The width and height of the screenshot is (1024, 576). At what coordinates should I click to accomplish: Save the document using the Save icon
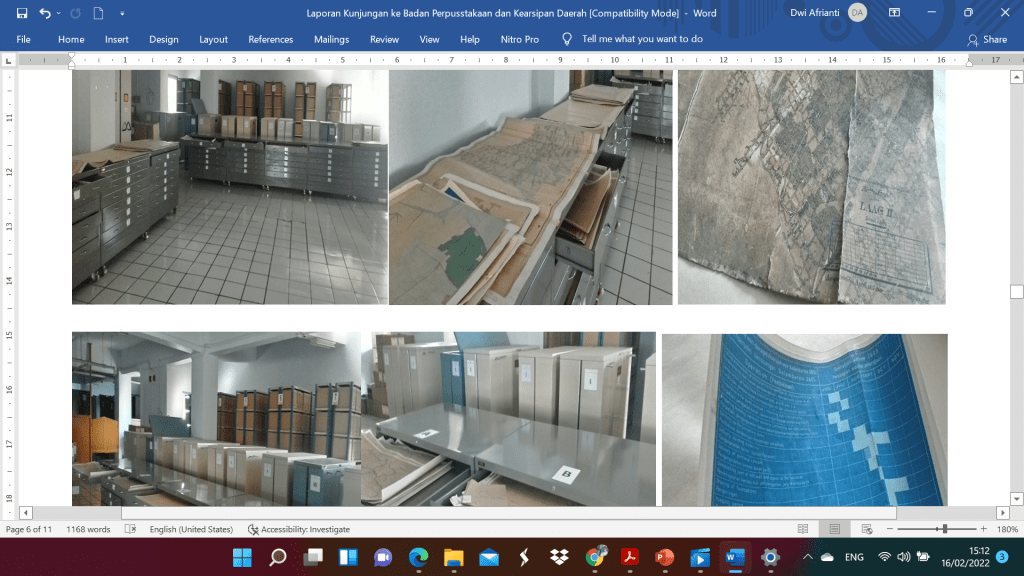click(22, 14)
